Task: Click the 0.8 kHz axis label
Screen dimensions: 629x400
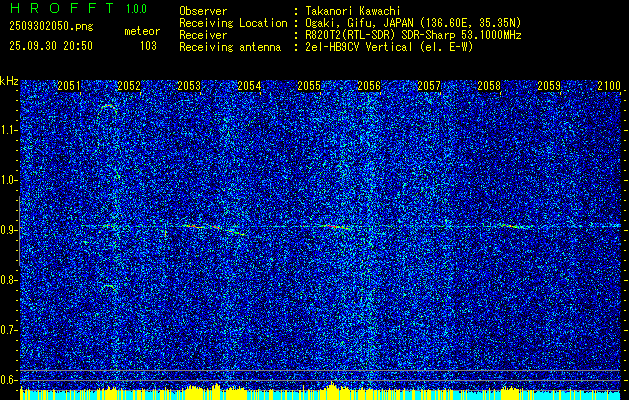Action: click(x=8, y=280)
